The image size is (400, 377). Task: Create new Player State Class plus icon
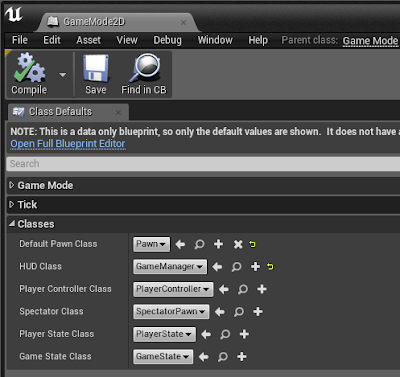click(x=244, y=334)
